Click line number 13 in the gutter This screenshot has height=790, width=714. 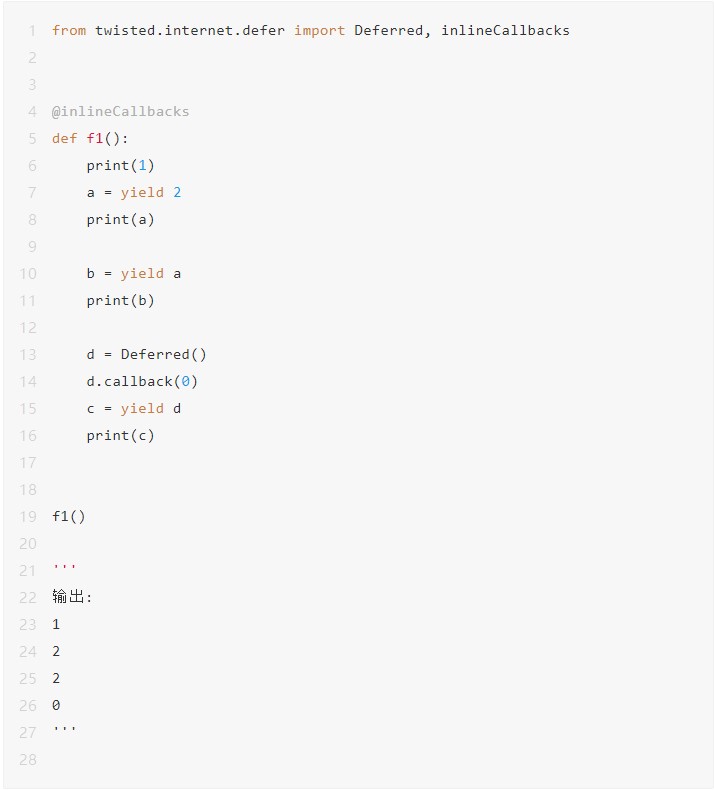(28, 354)
